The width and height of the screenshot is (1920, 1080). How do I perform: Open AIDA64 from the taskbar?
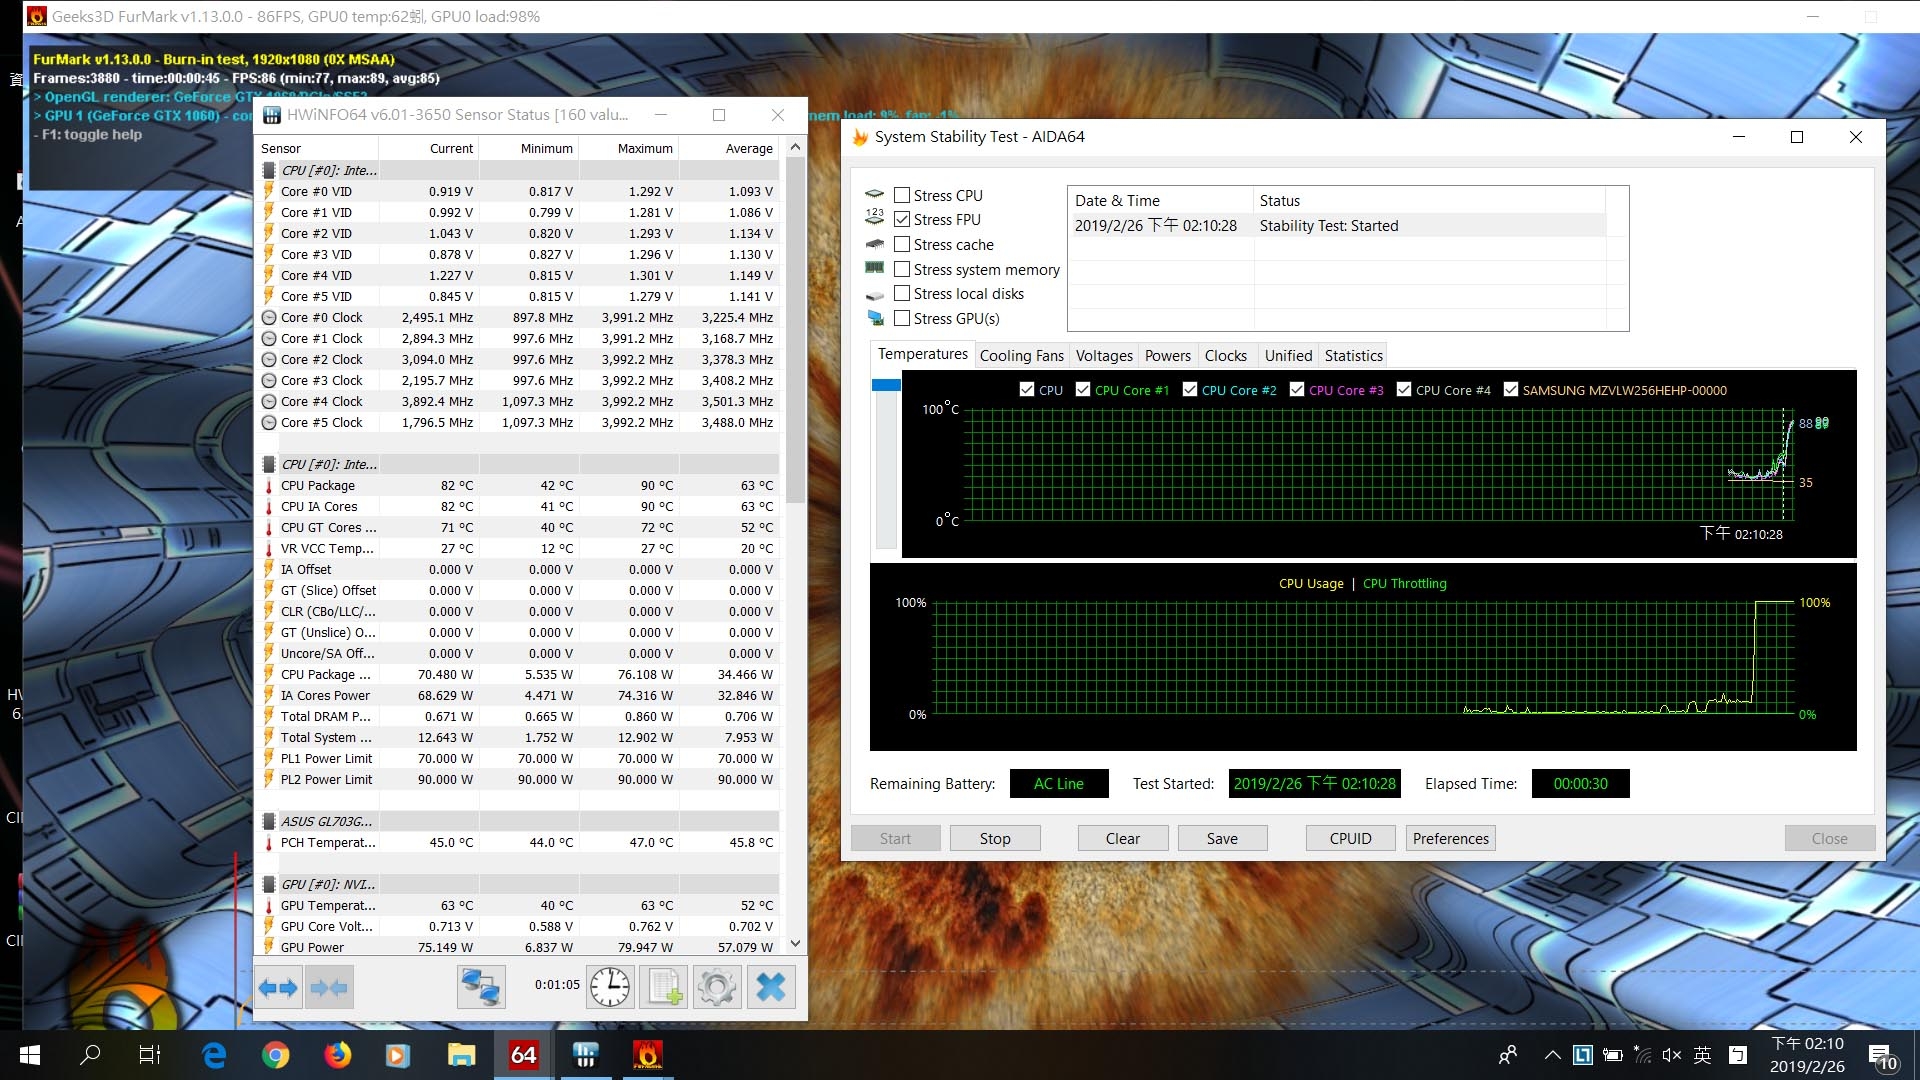point(523,1055)
